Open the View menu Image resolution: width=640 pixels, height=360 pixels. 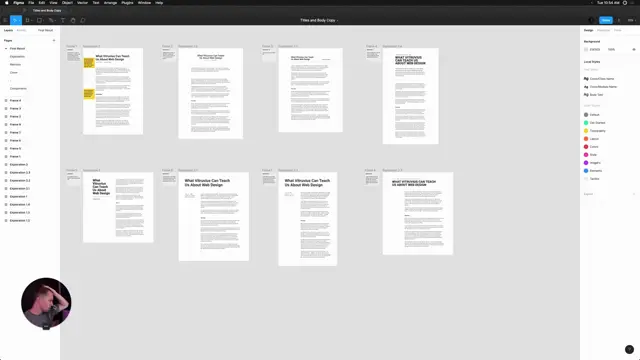tap(53, 2)
